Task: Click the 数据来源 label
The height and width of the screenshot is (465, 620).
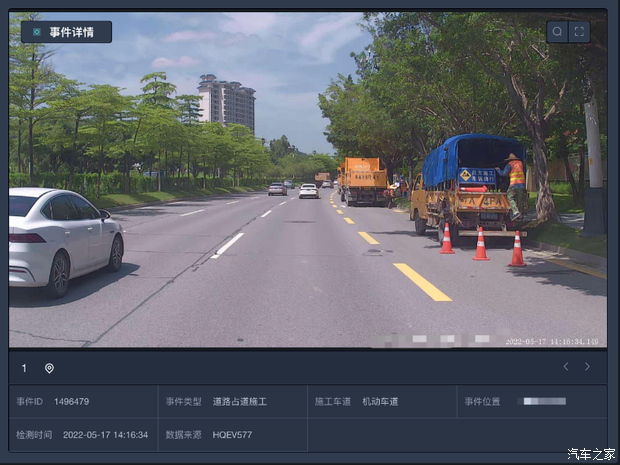Action: tap(183, 435)
